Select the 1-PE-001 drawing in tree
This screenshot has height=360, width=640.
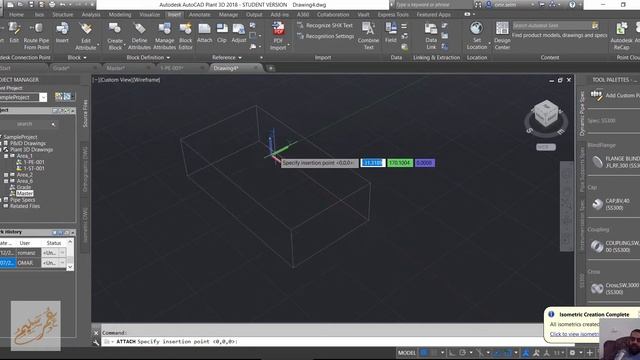pos(34,162)
